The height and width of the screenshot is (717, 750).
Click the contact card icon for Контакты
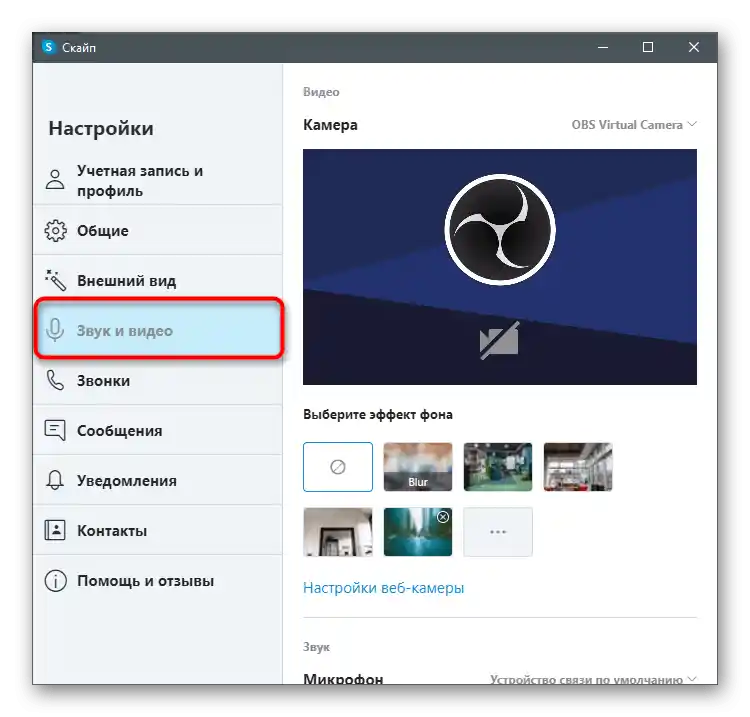tap(55, 530)
